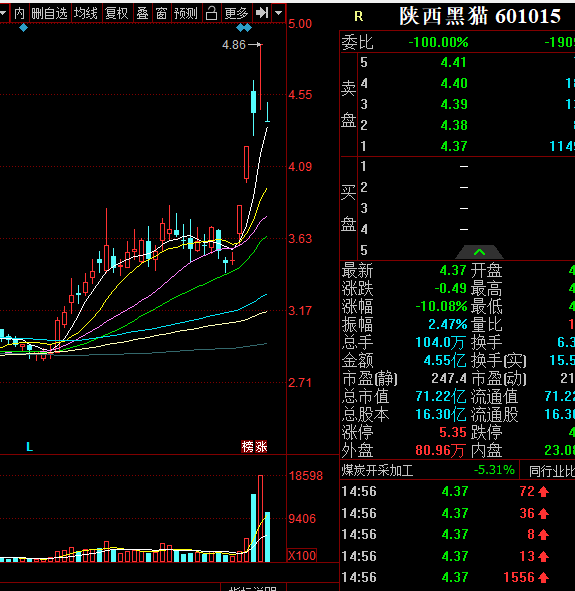Click the 14:56 tick with volume 72
Image resolution: width=575 pixels, height=591 pixels.
[x=458, y=491]
